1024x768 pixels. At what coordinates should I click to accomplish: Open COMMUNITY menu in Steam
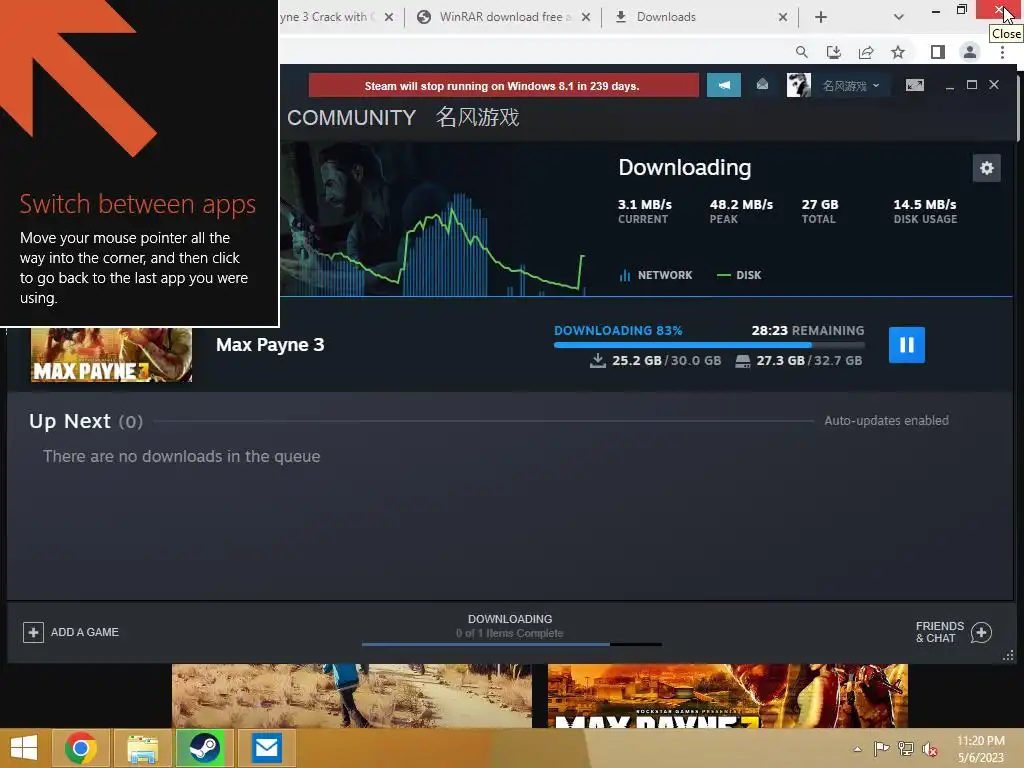(x=351, y=118)
